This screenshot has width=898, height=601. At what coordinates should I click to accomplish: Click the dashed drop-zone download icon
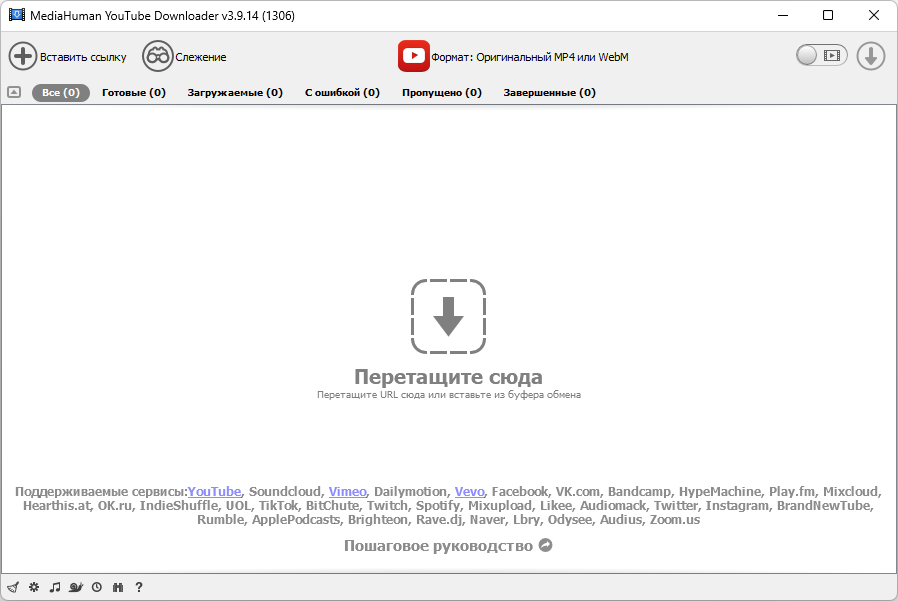pos(448,316)
